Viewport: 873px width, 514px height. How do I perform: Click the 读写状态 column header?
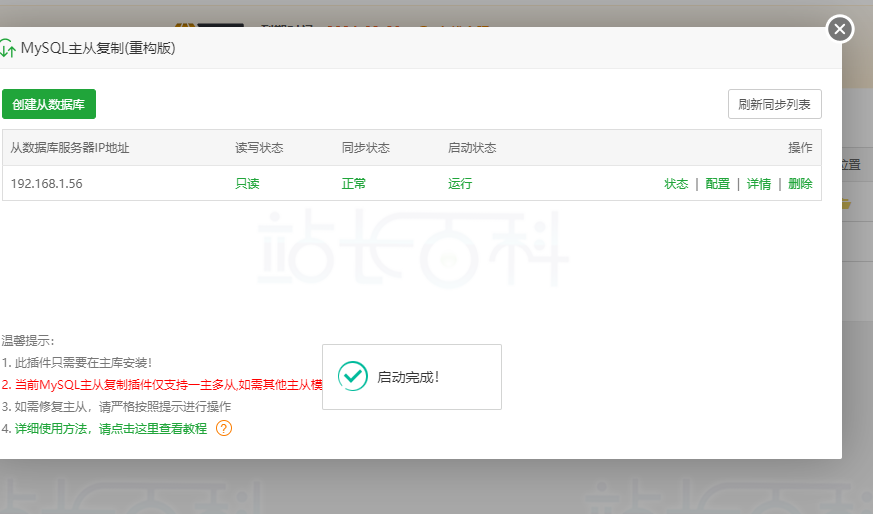(x=259, y=148)
